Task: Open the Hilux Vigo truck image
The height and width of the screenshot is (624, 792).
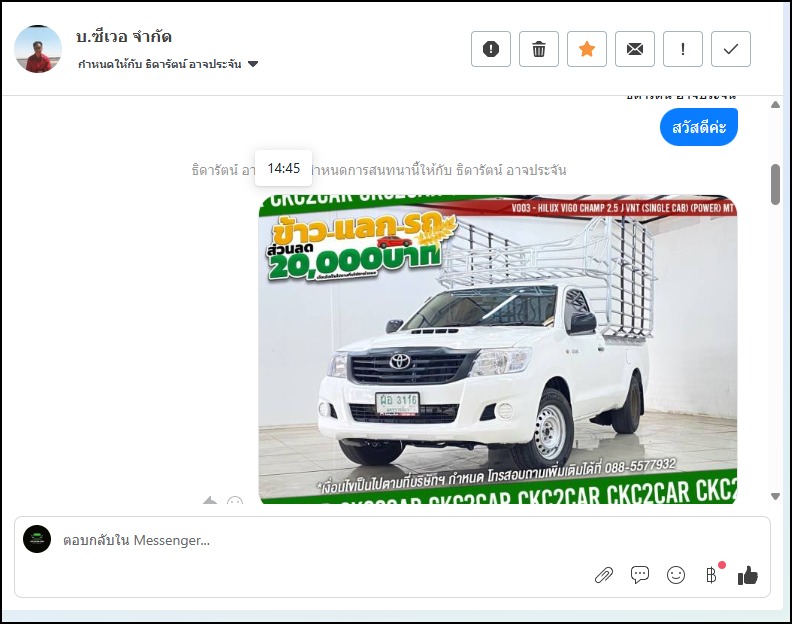Action: point(498,349)
